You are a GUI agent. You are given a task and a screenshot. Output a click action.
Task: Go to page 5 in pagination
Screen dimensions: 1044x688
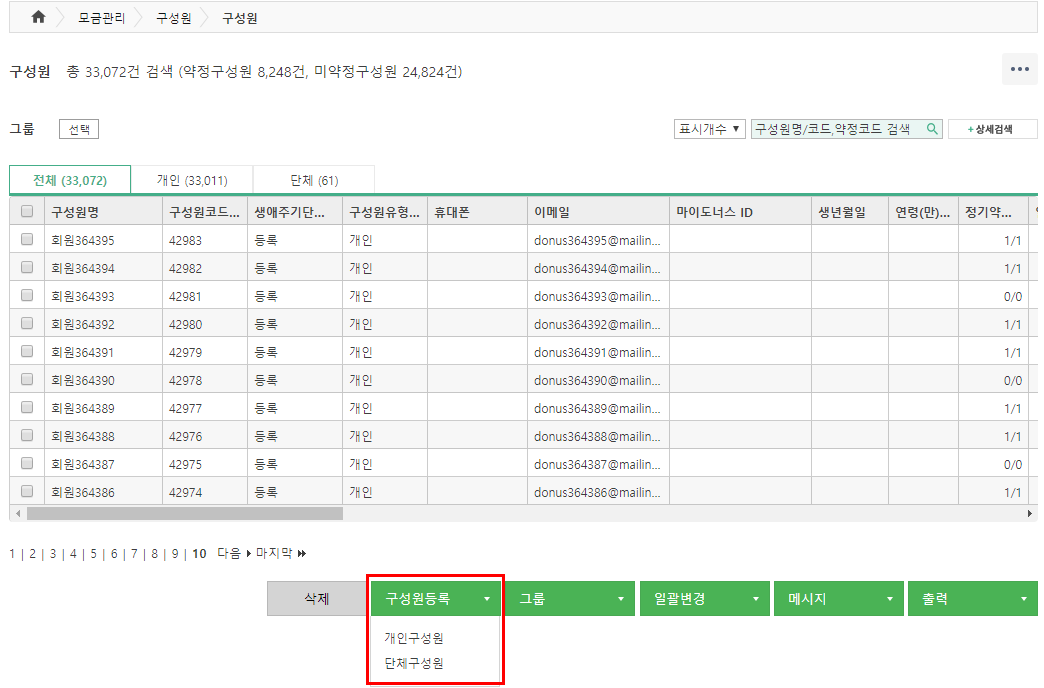(x=94, y=554)
